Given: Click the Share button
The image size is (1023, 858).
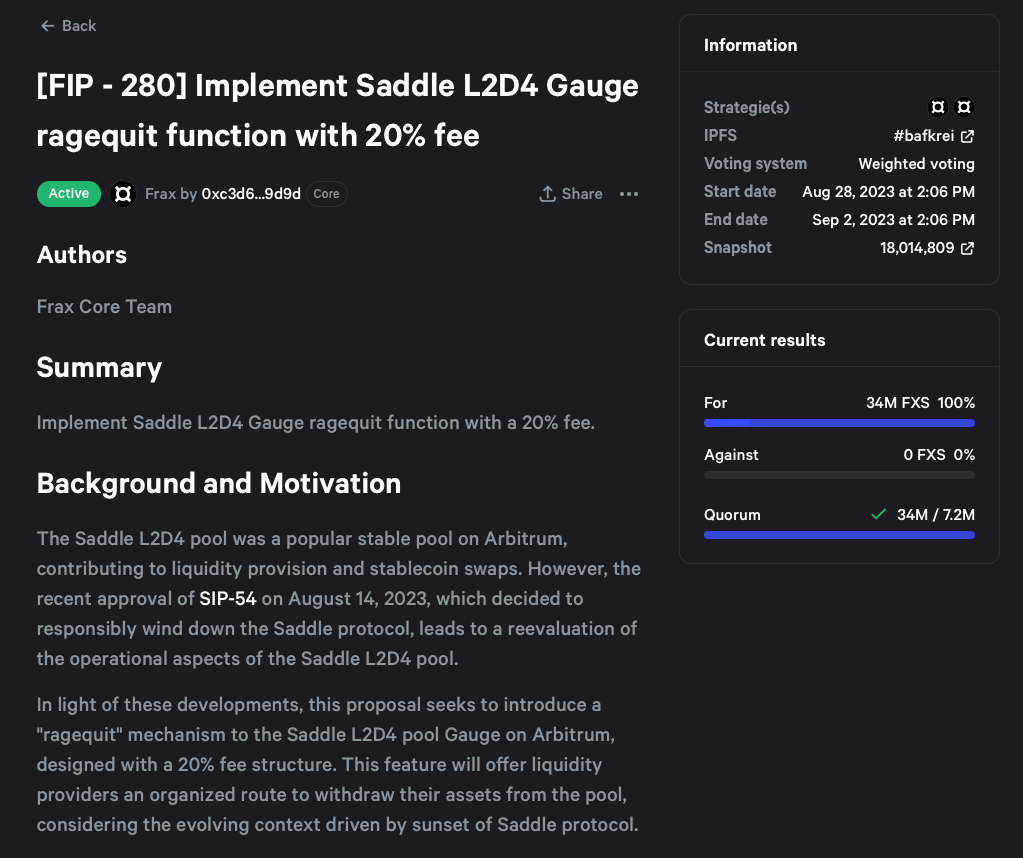Looking at the screenshot, I should coord(571,194).
